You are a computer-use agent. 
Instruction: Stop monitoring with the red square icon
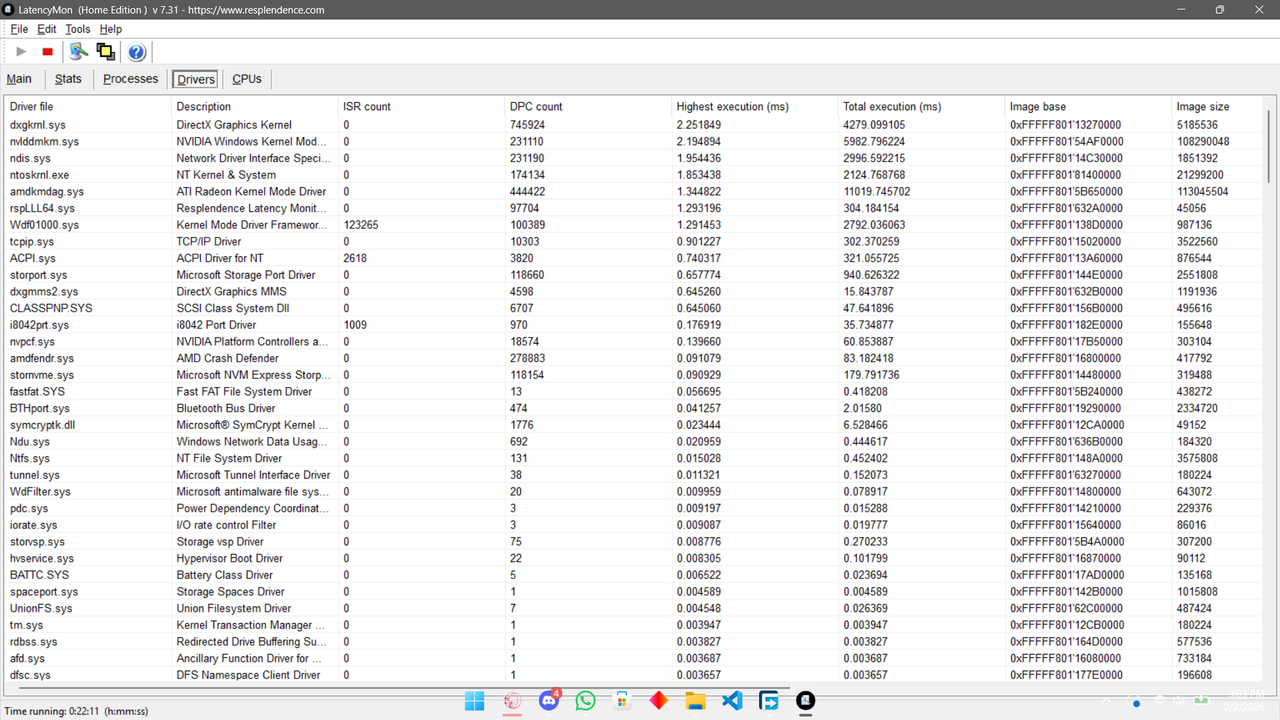point(47,52)
